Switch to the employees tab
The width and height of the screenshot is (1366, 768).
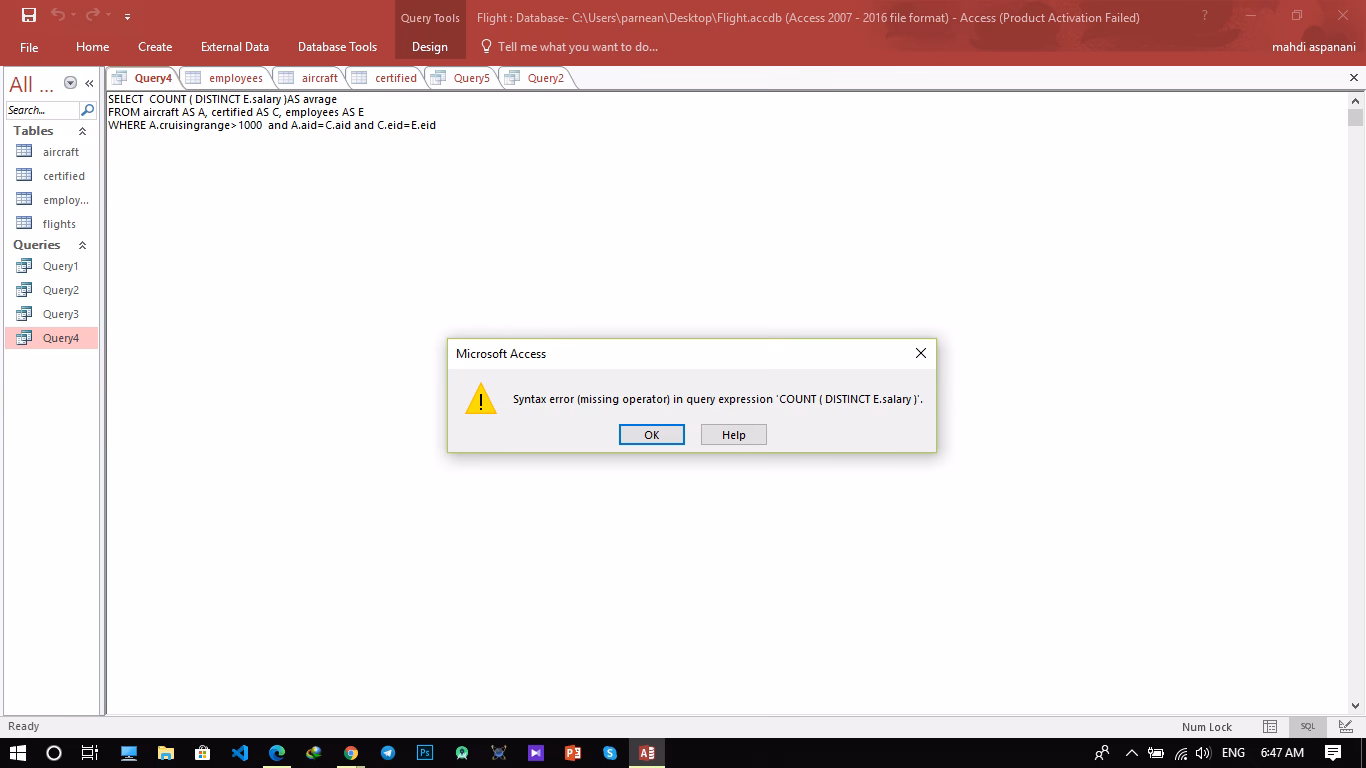tap(238, 77)
